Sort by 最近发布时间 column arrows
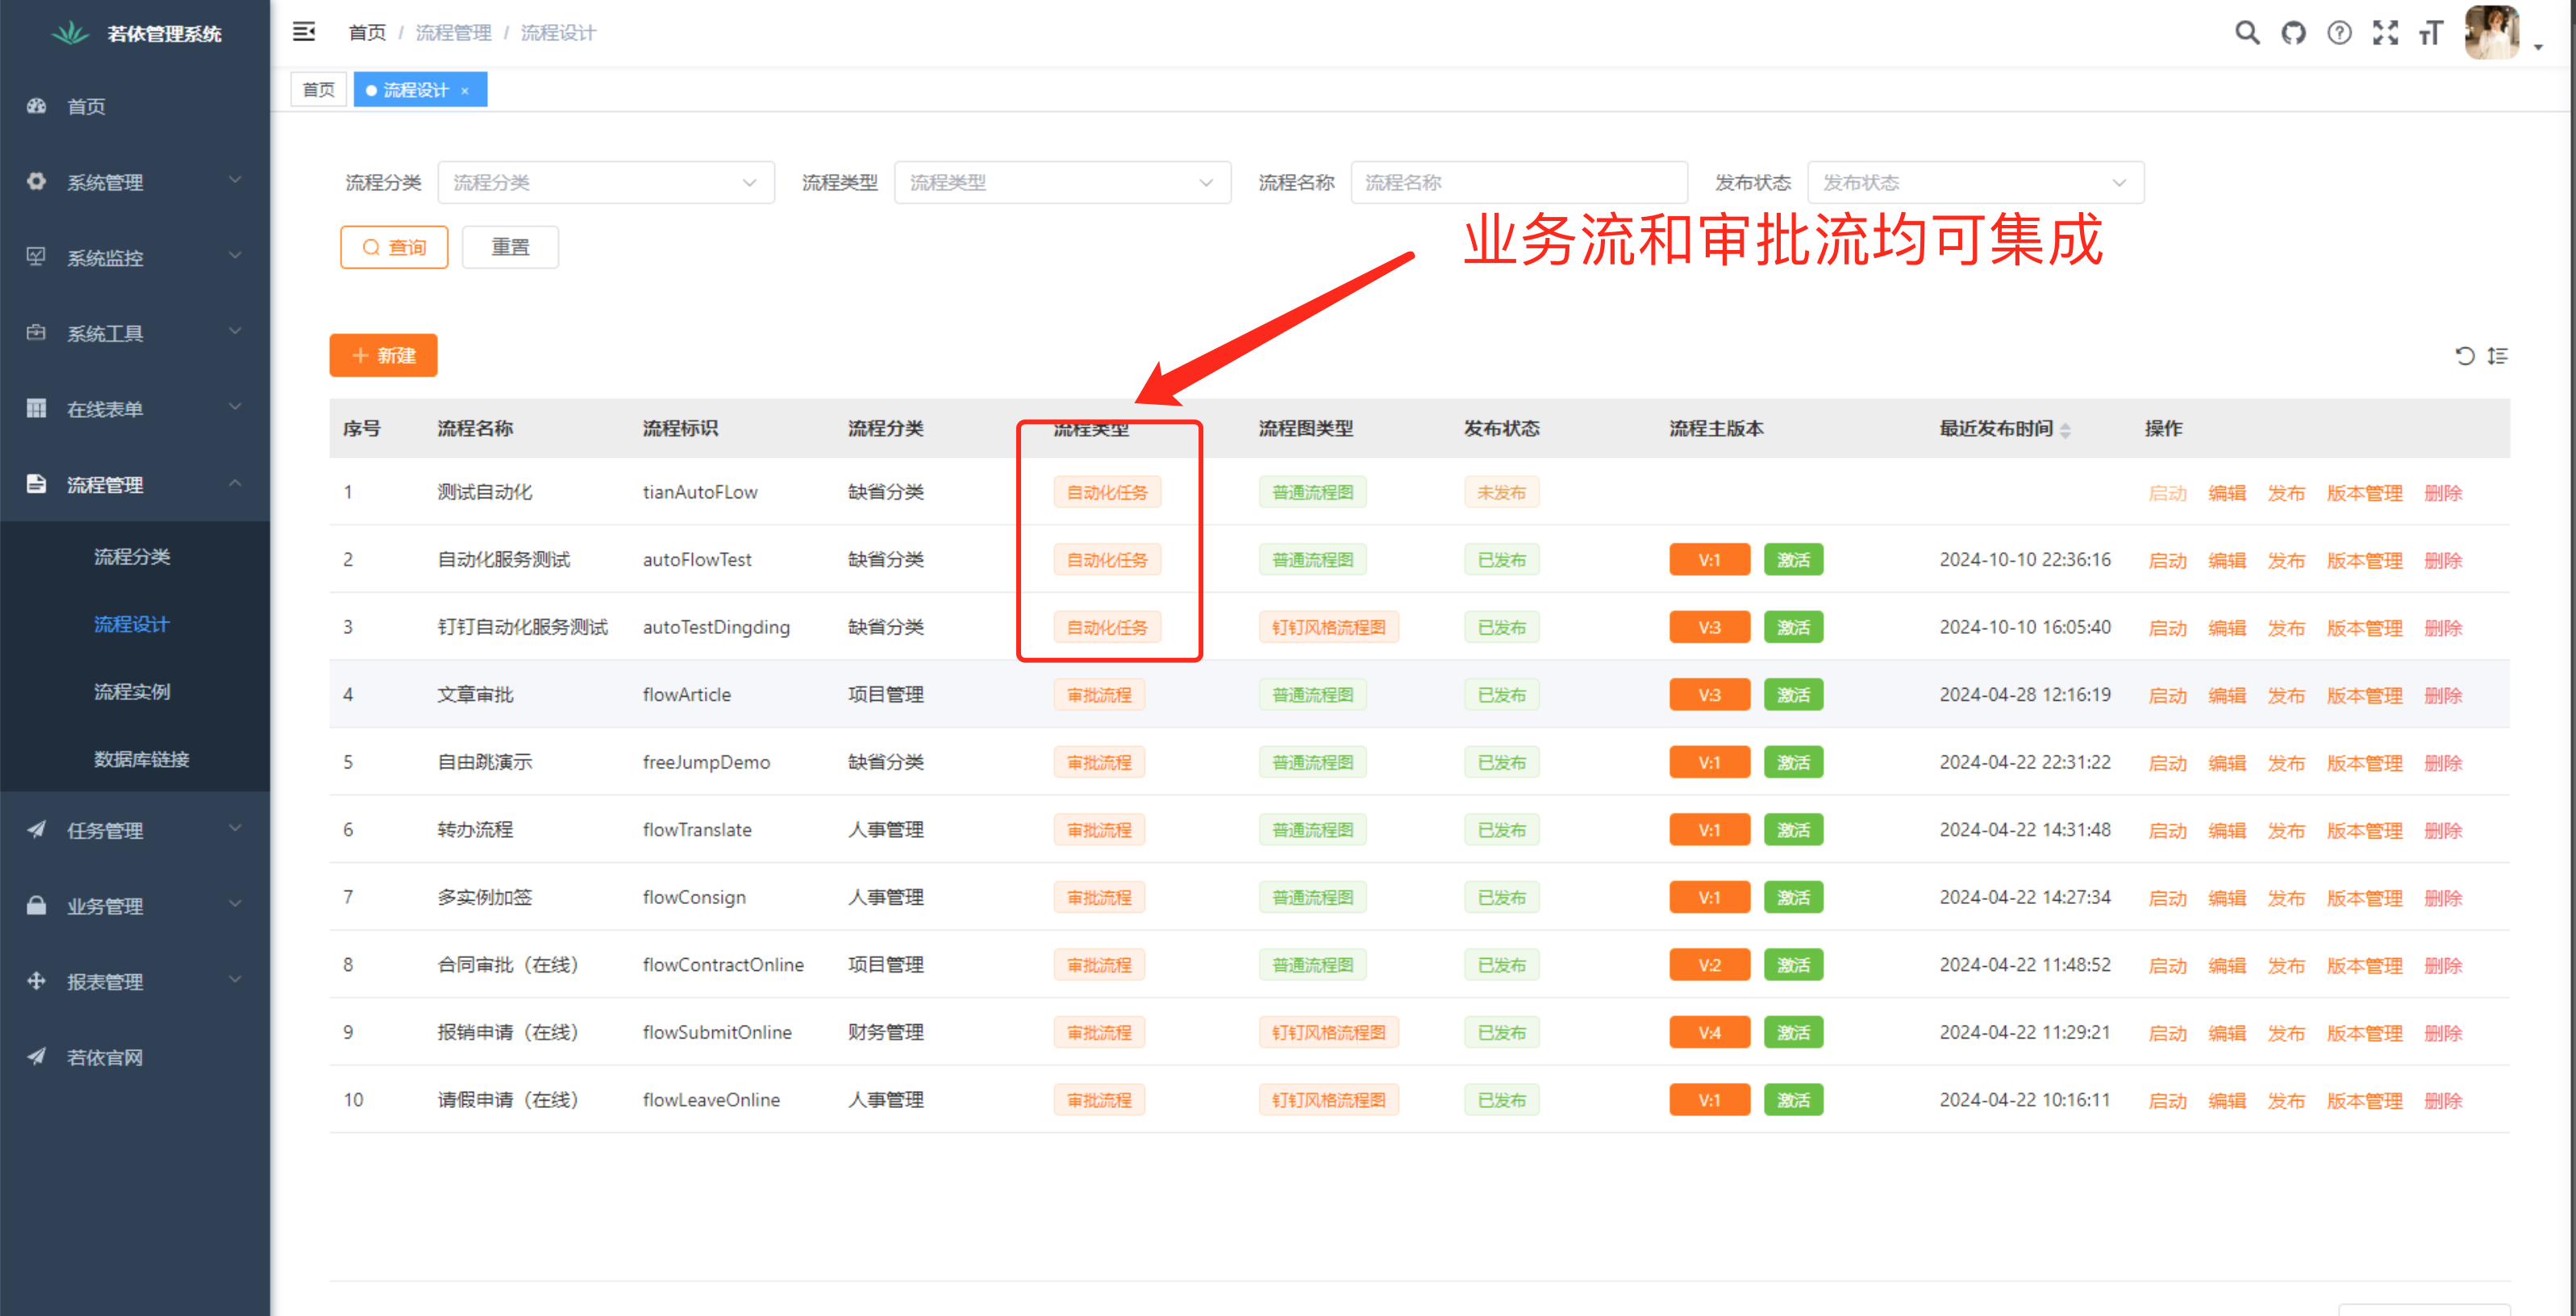2576x1316 pixels. pos(2065,430)
